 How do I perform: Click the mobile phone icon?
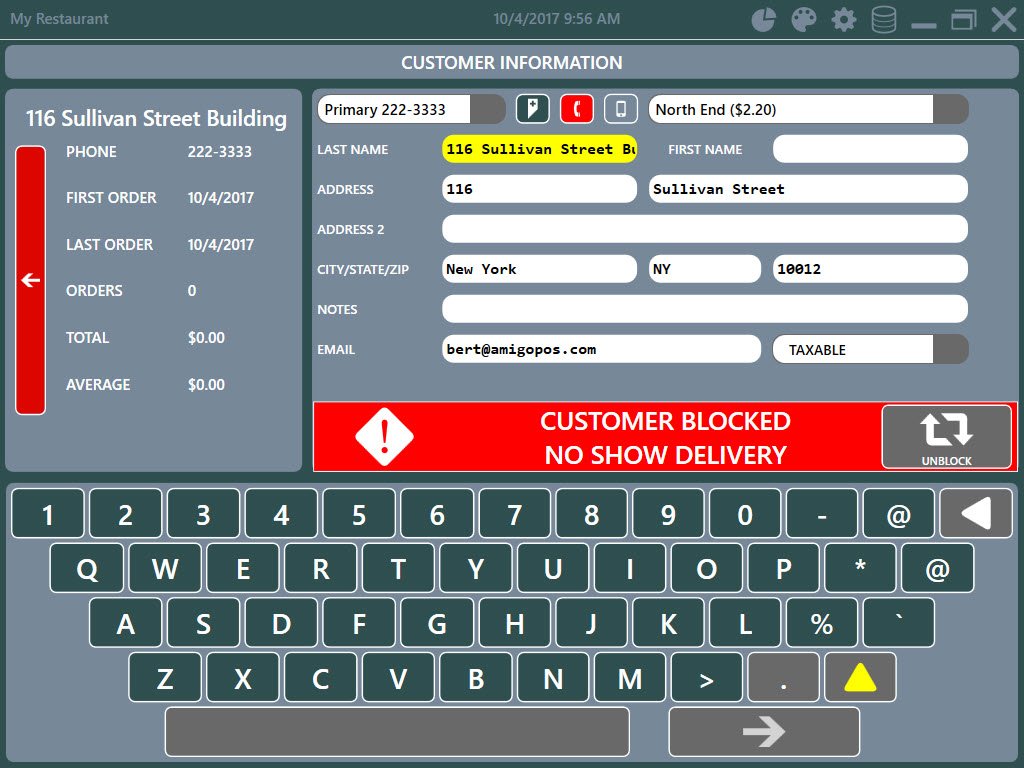click(x=621, y=109)
